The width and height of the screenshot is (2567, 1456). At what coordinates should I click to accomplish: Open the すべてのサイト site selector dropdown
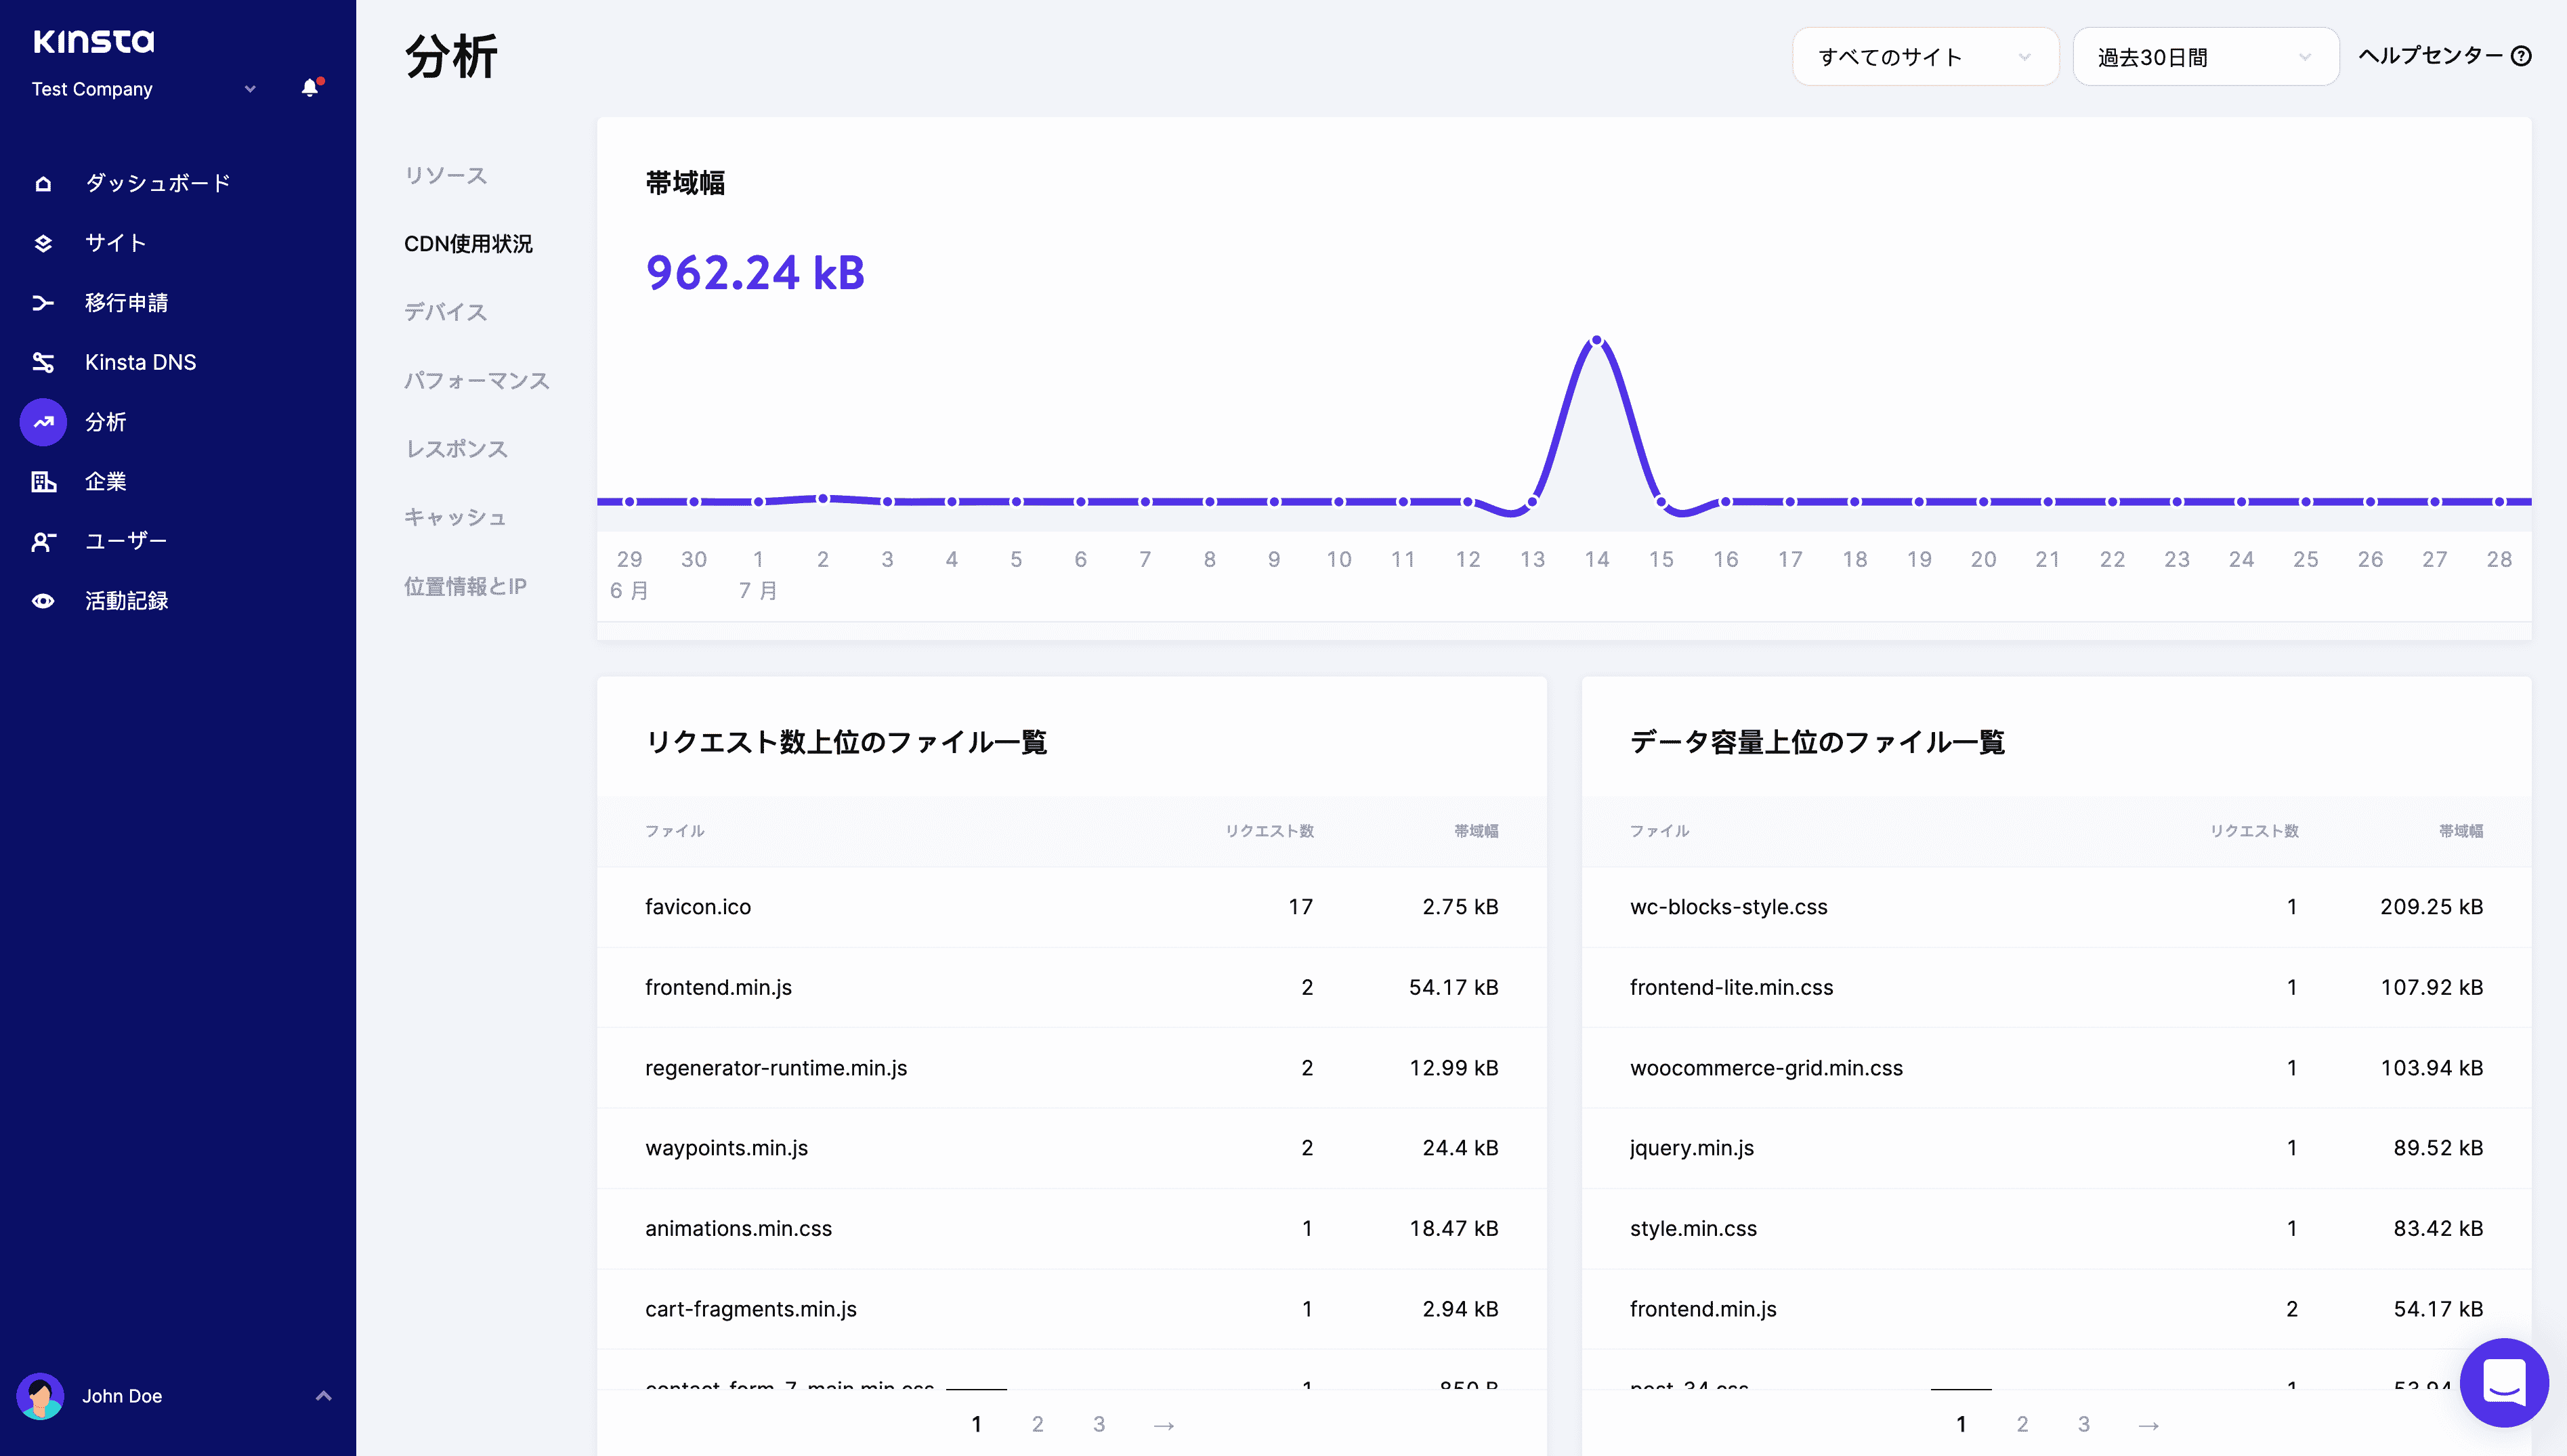tap(1924, 57)
